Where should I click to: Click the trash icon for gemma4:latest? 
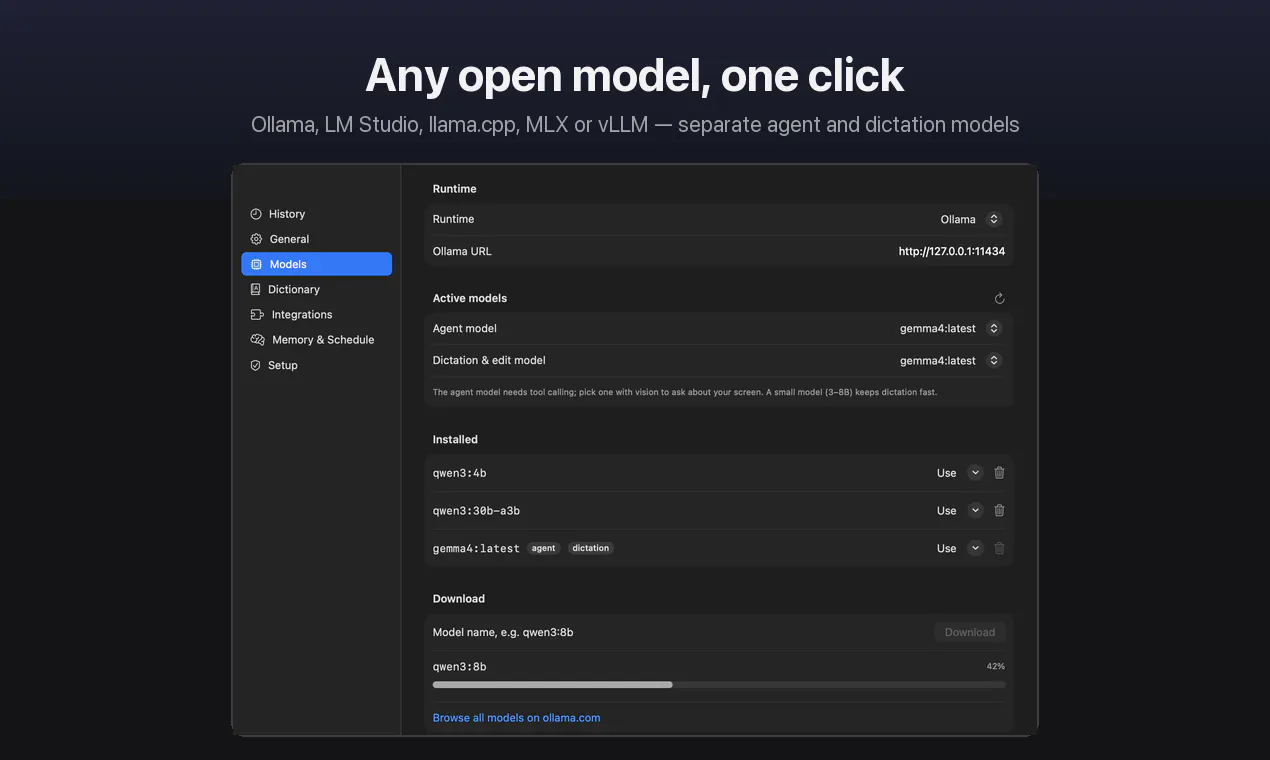[999, 548]
